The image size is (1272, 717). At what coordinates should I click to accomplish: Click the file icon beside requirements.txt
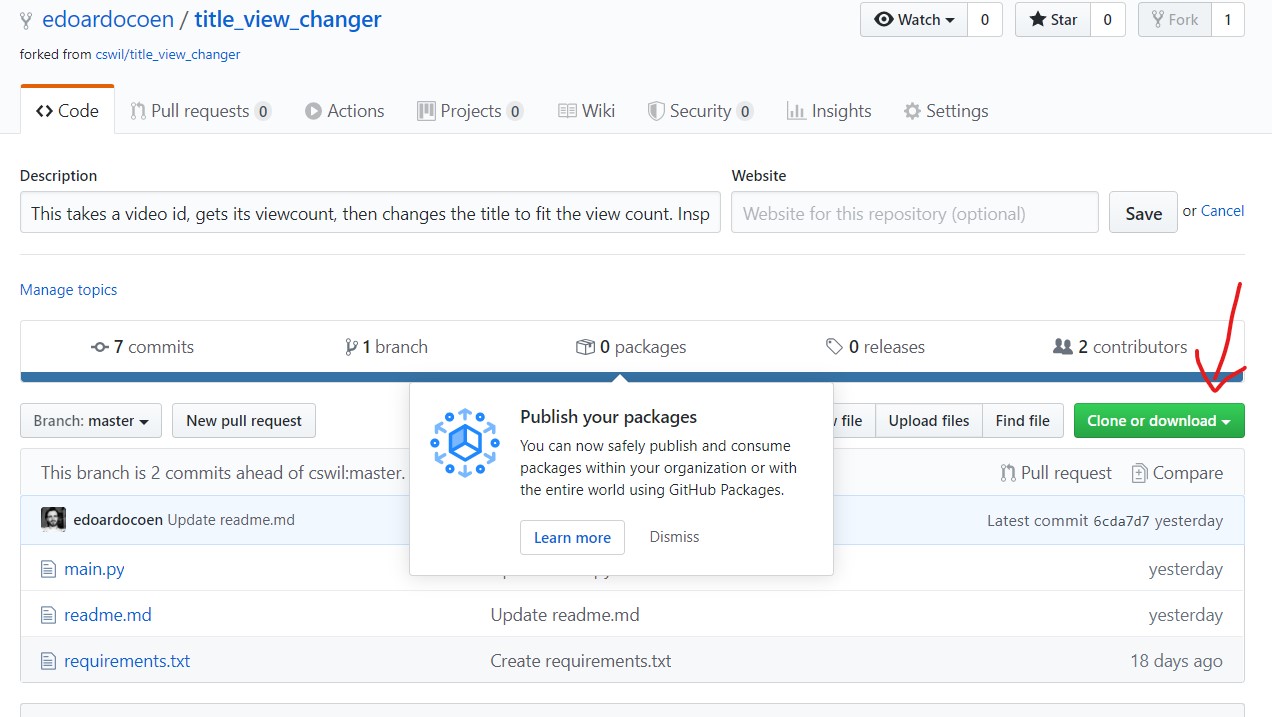pos(48,661)
